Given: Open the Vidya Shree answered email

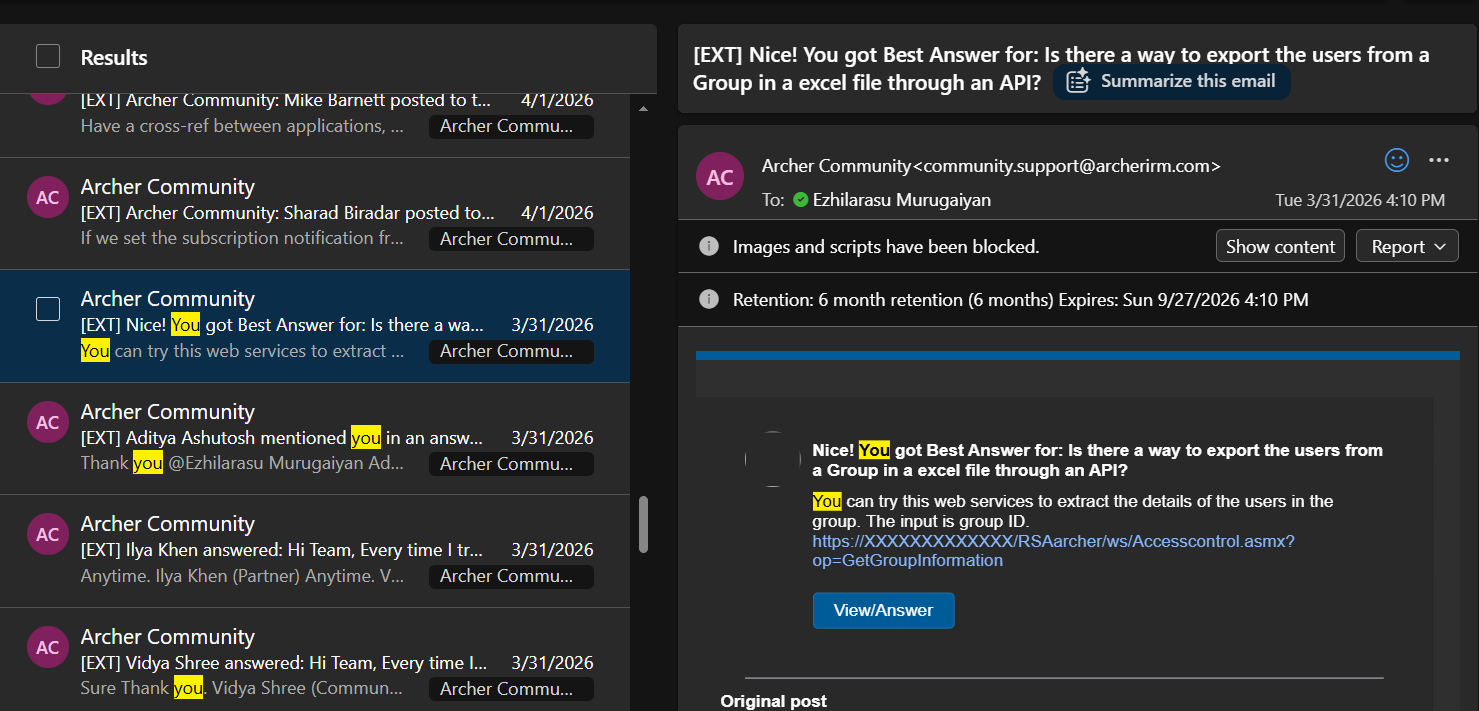Looking at the screenshot, I should coord(315,660).
